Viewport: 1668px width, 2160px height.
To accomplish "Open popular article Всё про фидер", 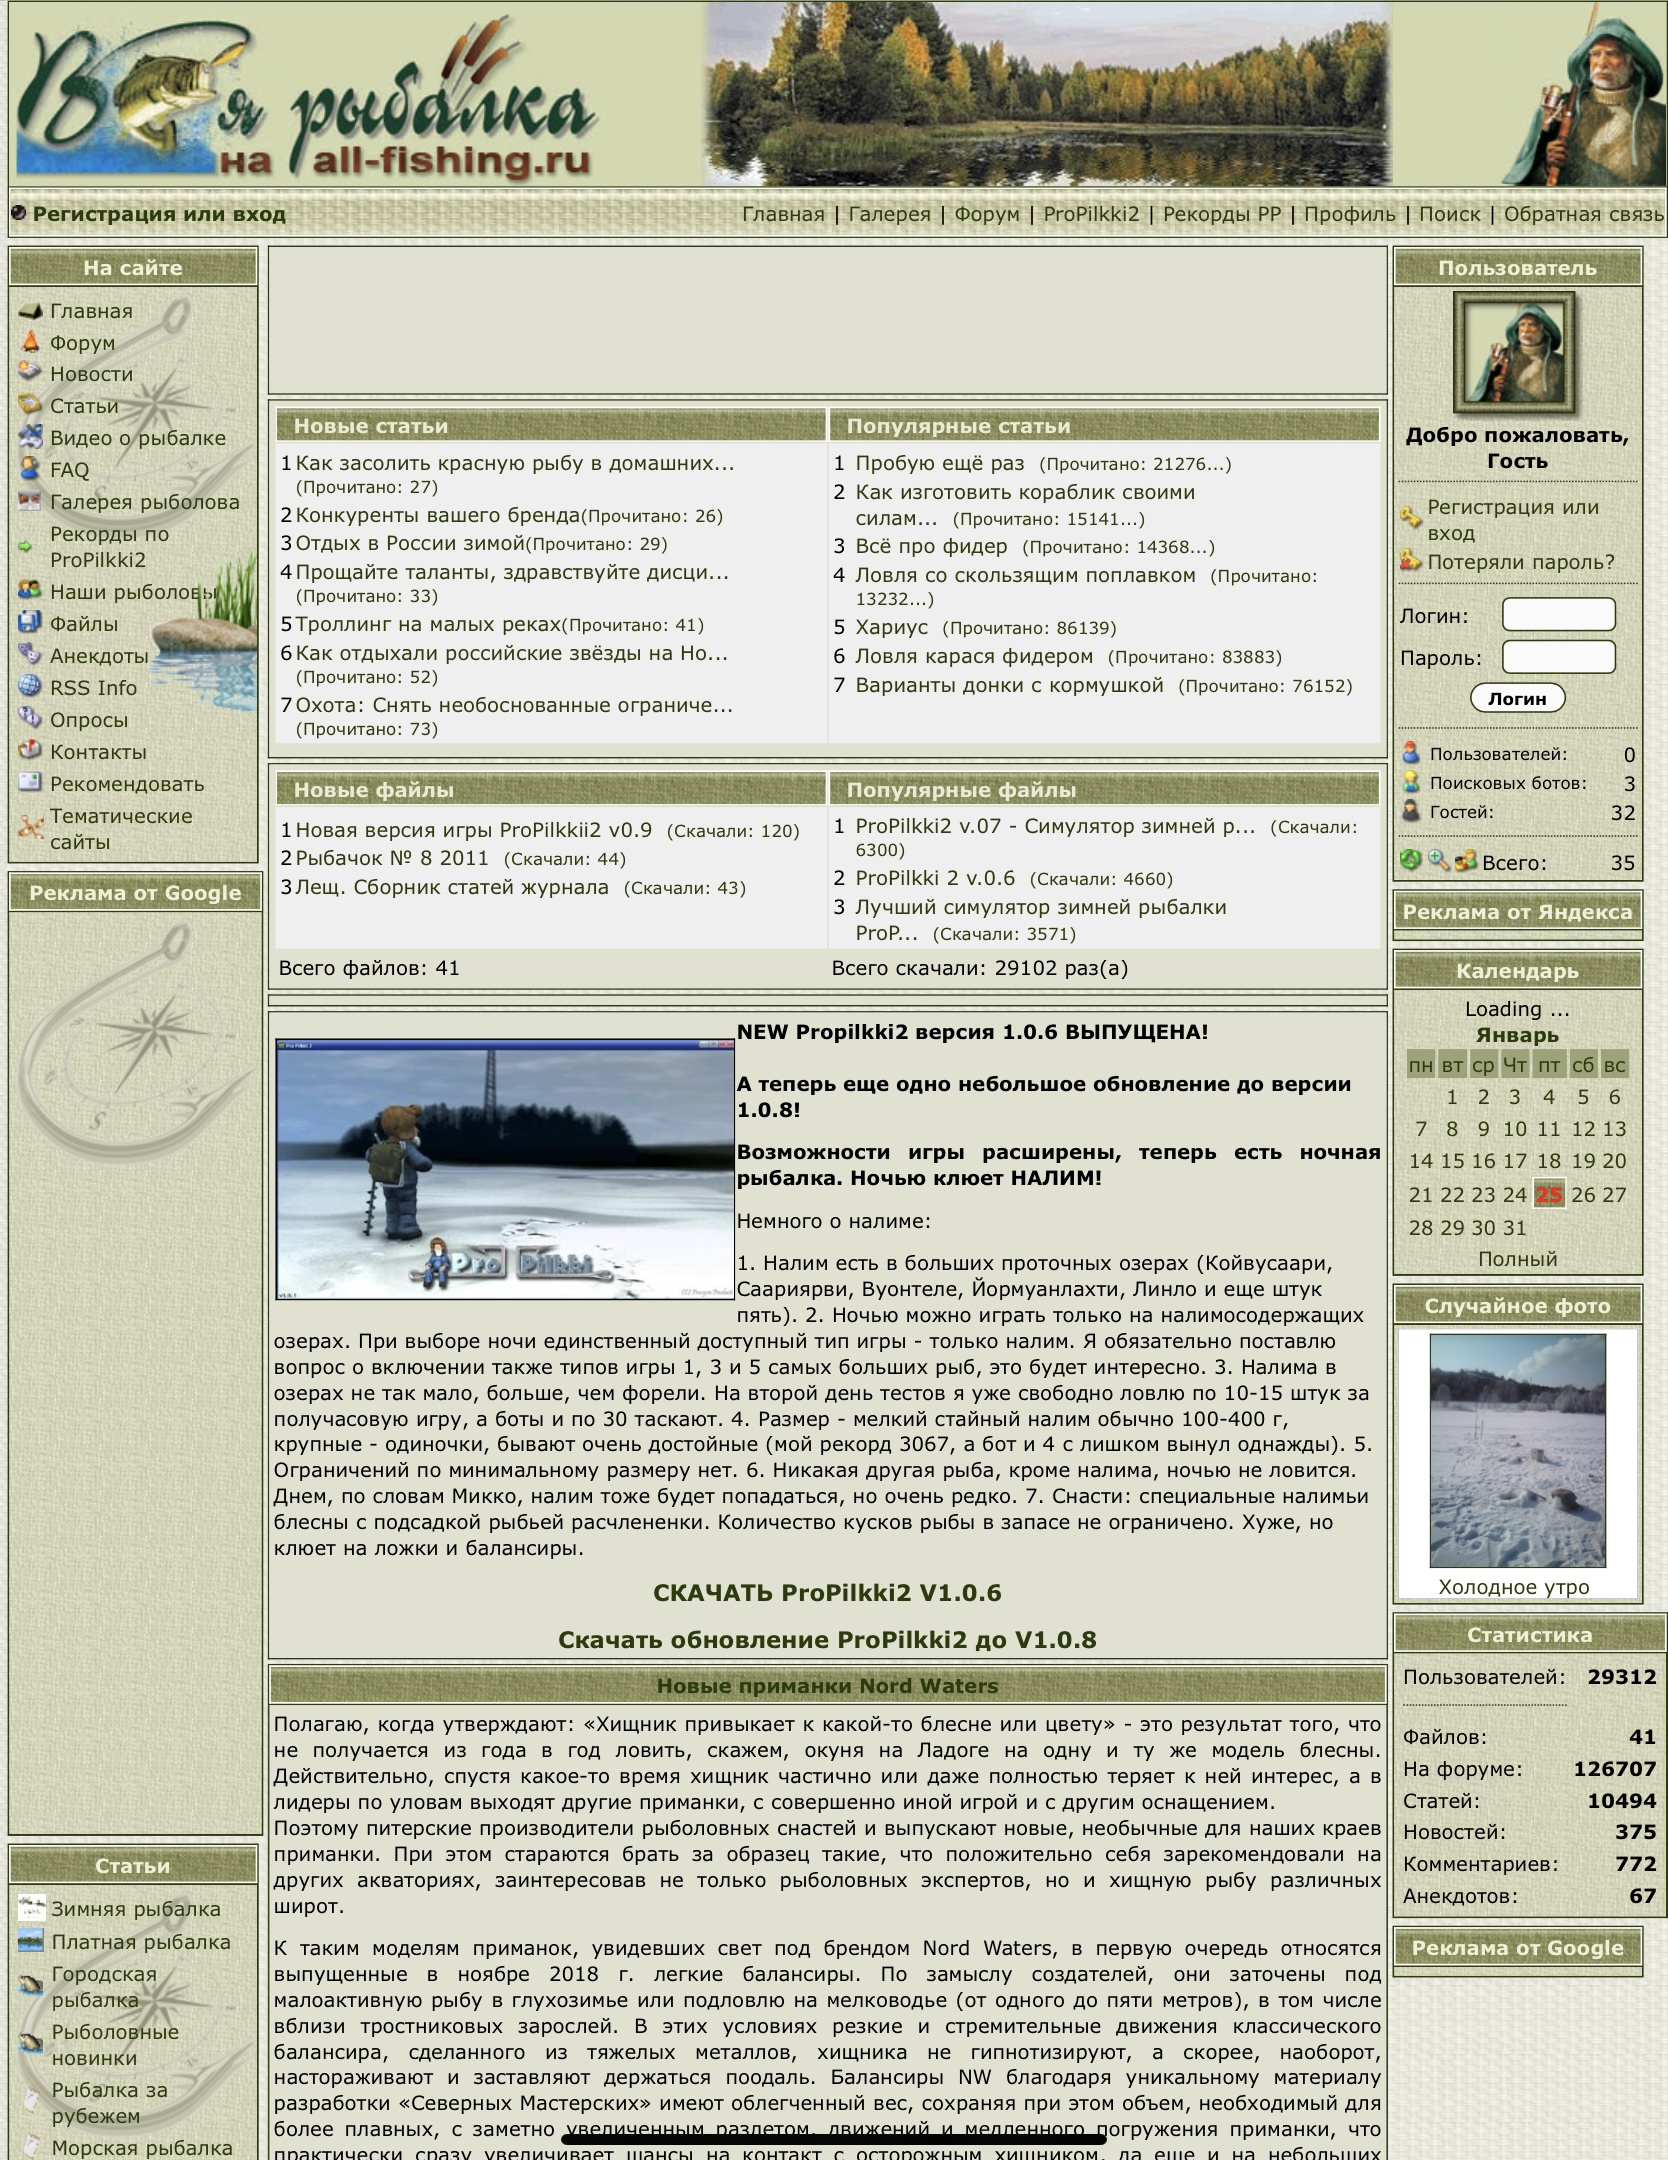I will [x=931, y=546].
